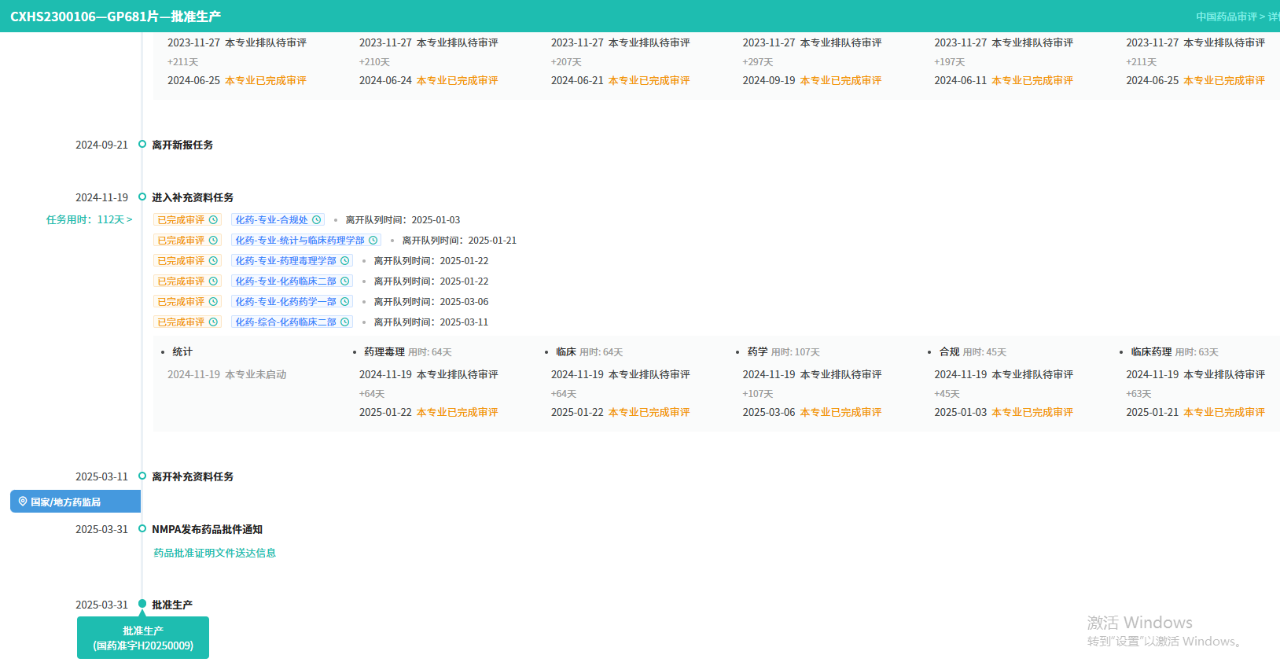Click clock icon in 已完成审评 tag beside 合规处
1280x664 pixels.
(x=213, y=220)
